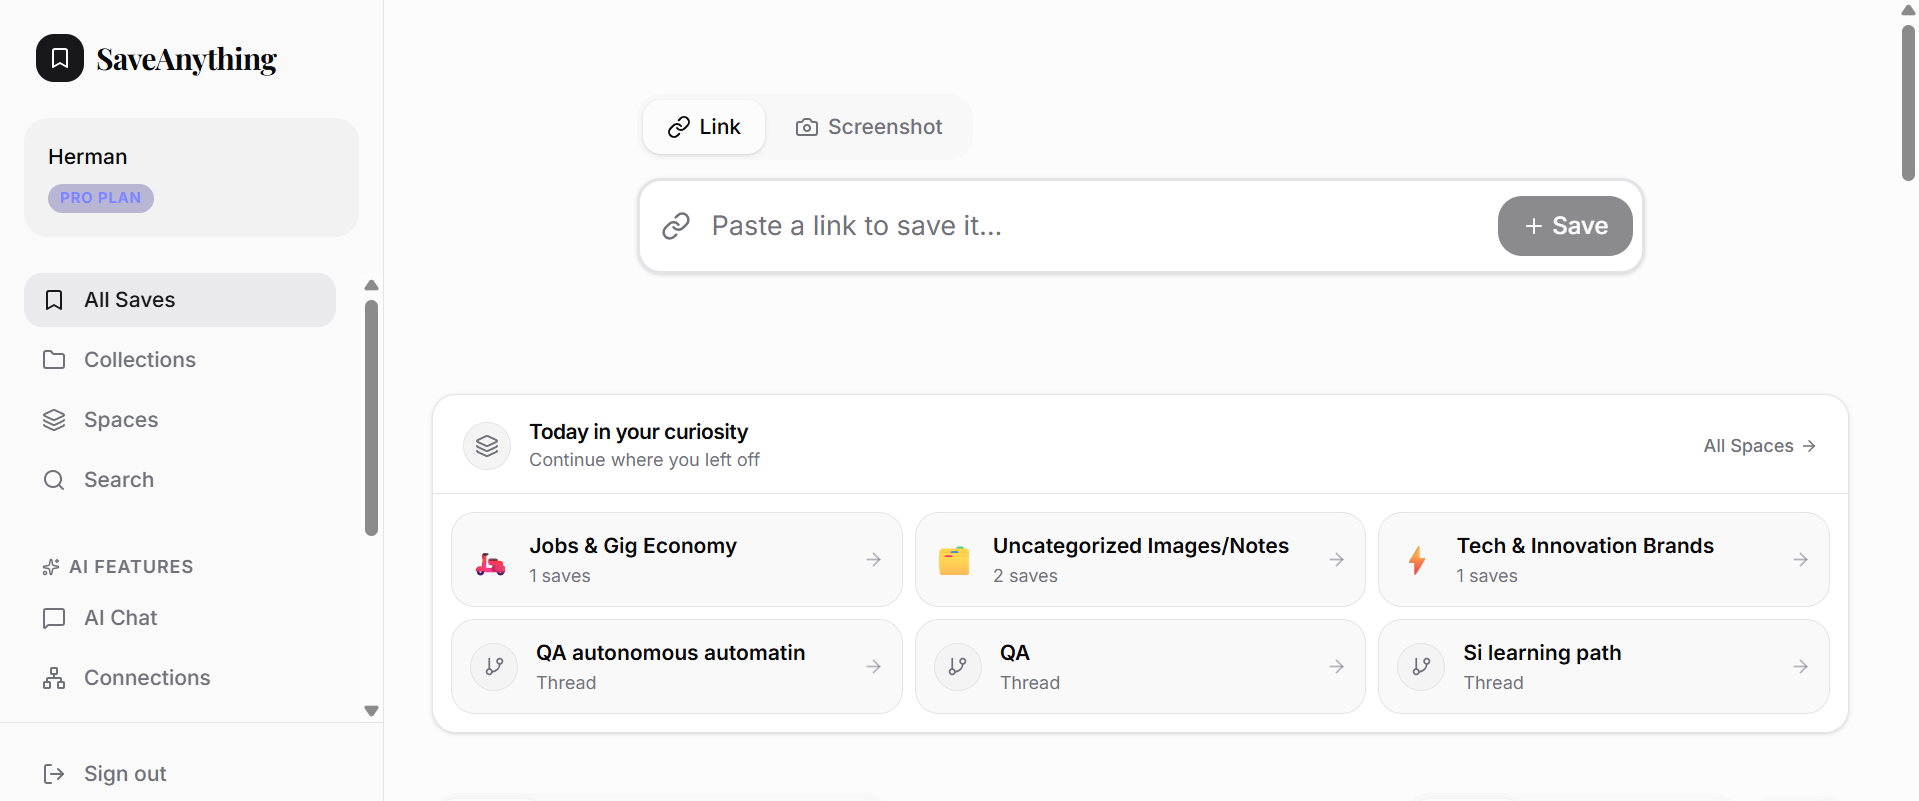Click the Jobs & Gig Economy scooter icon
This screenshot has width=1919, height=801.
coord(490,563)
